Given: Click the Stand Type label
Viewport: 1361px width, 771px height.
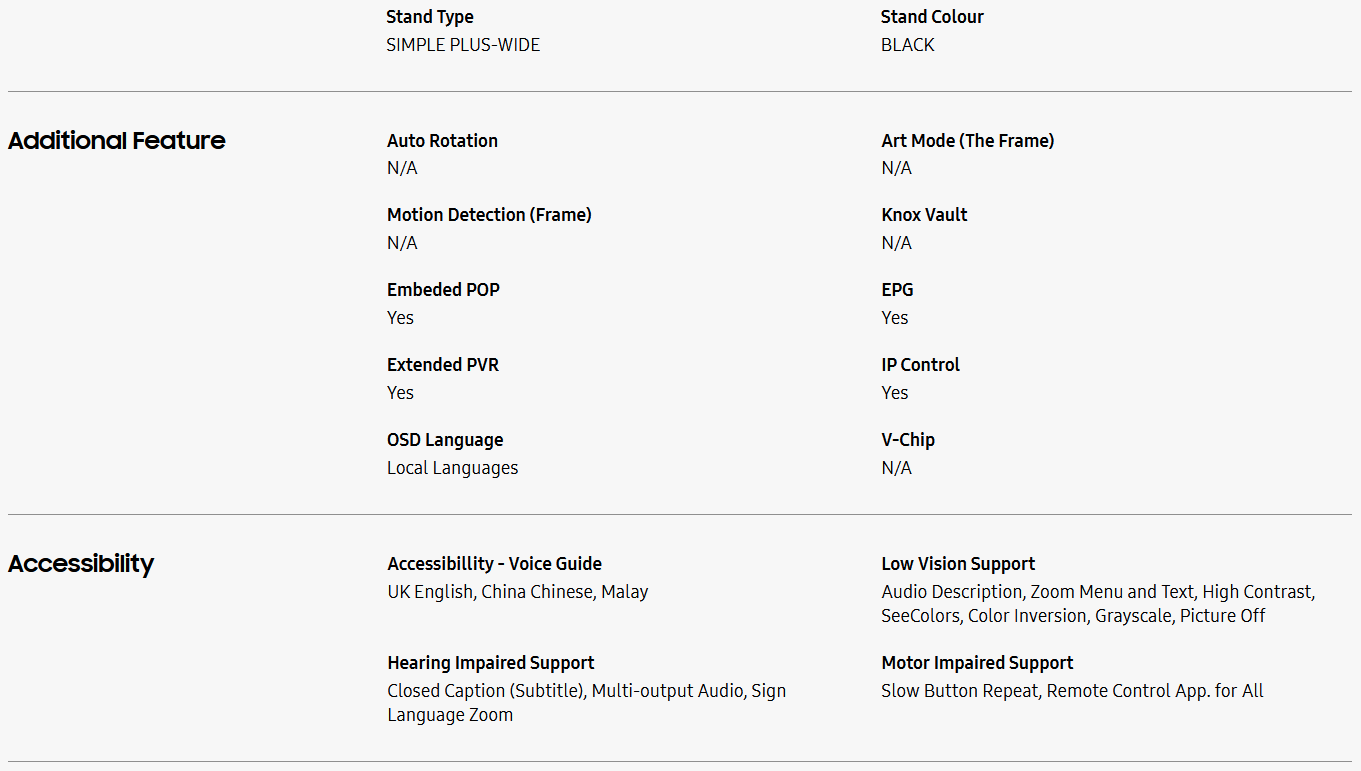Looking at the screenshot, I should pos(430,17).
